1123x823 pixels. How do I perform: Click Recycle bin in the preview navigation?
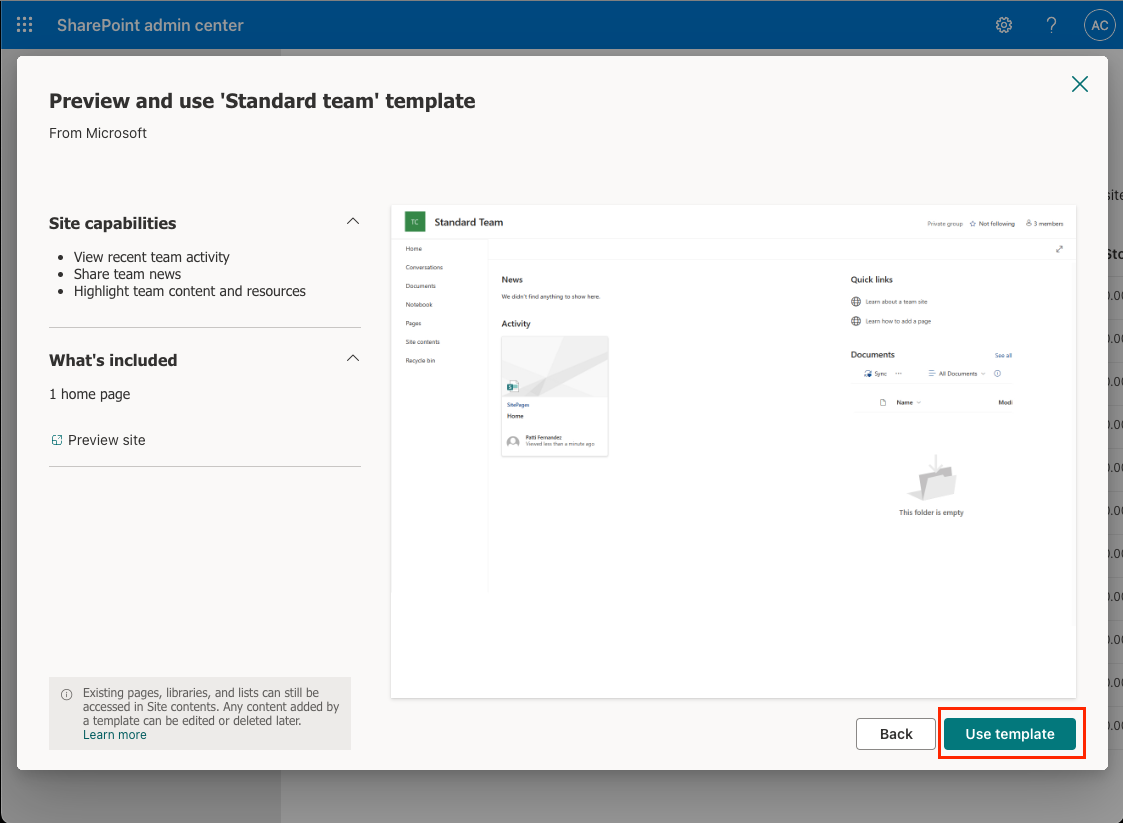click(x=420, y=360)
